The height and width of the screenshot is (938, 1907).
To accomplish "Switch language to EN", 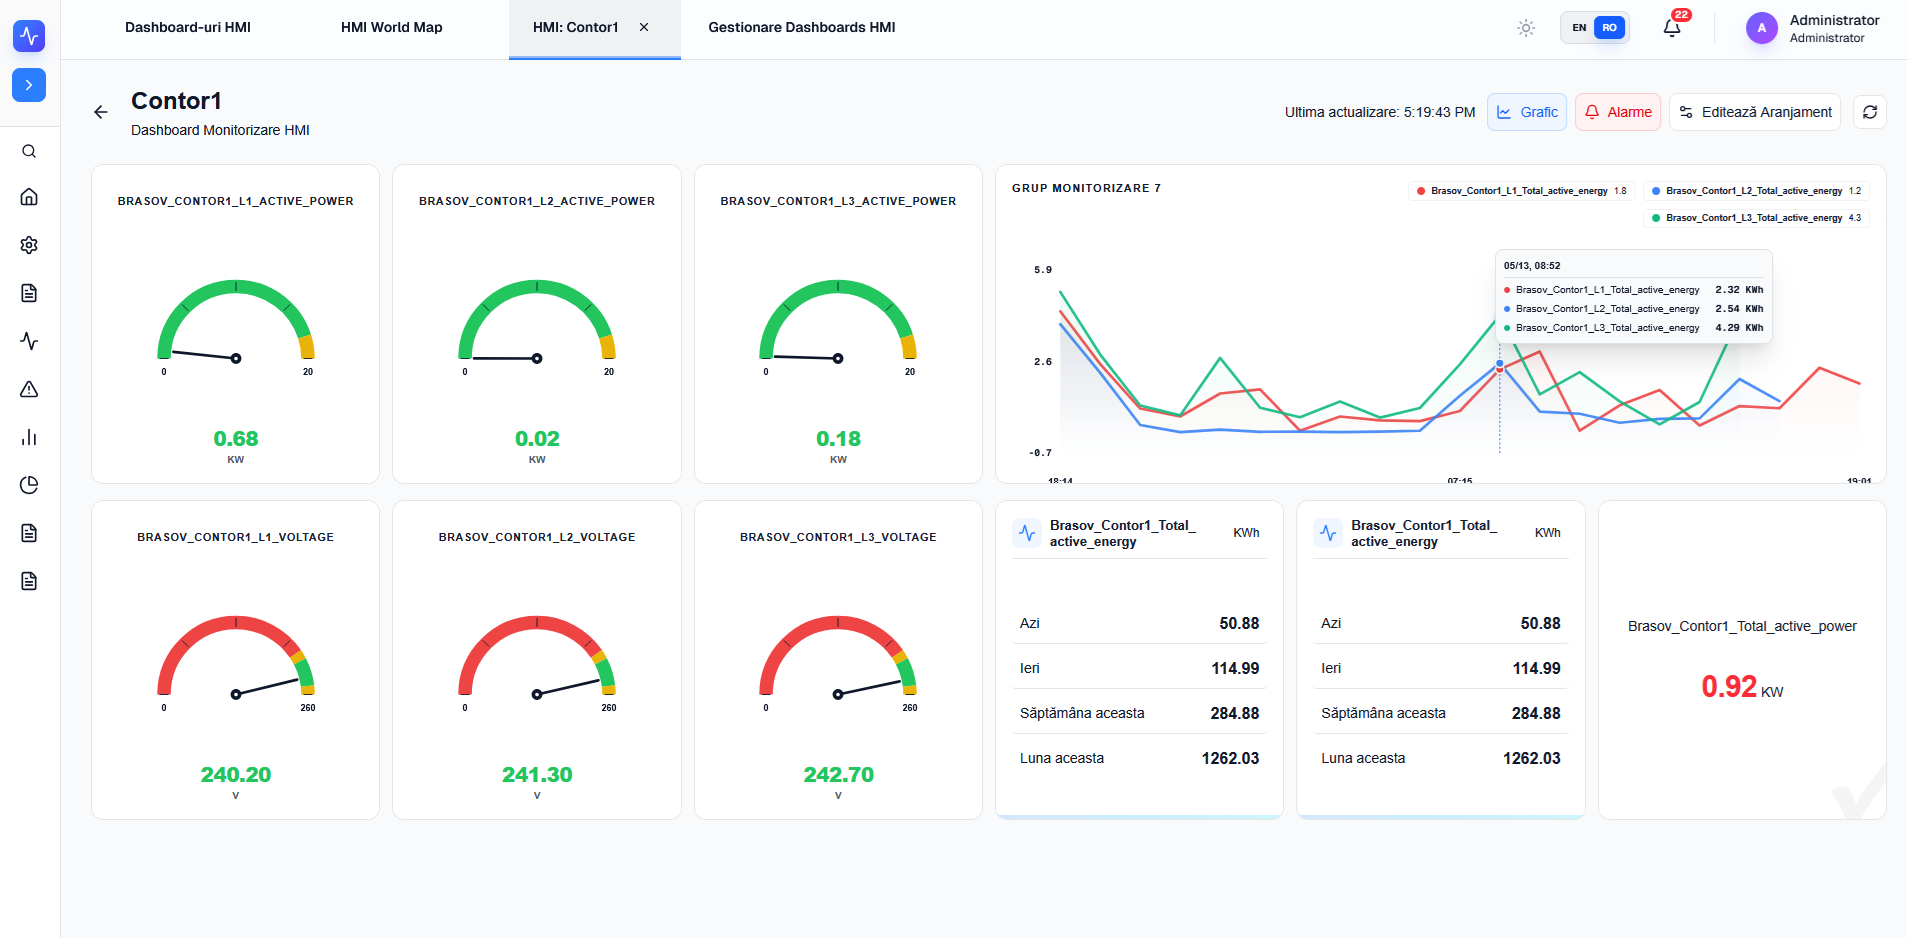I will coord(1579,28).
